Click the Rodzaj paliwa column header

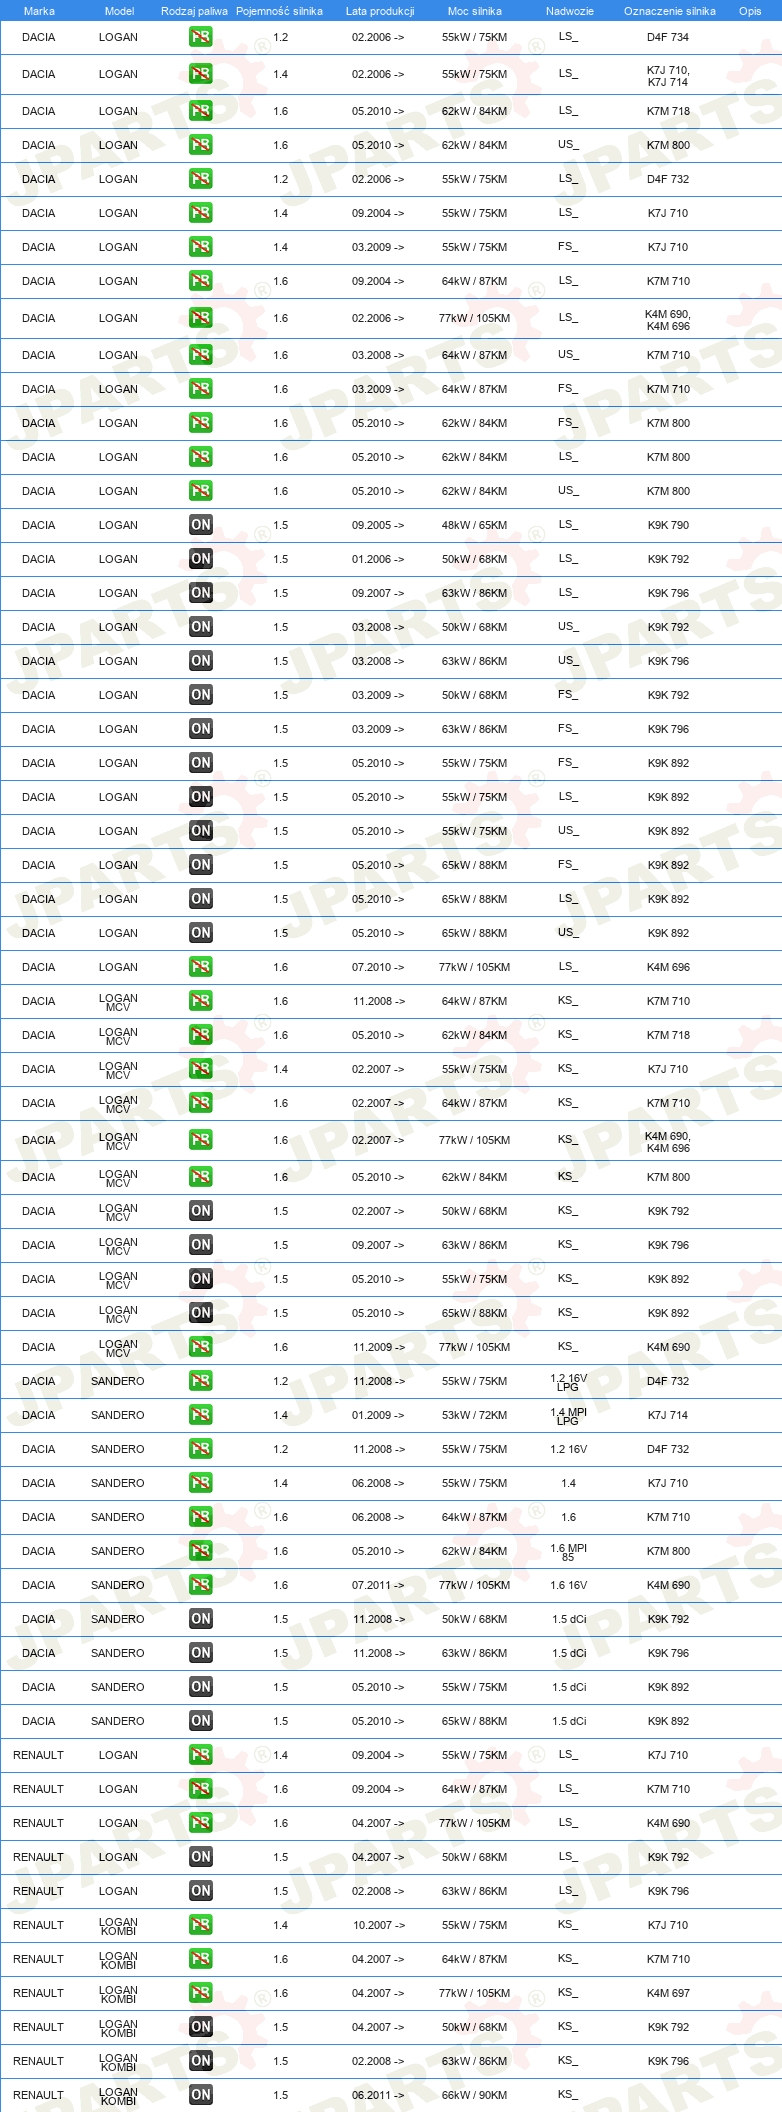194,11
